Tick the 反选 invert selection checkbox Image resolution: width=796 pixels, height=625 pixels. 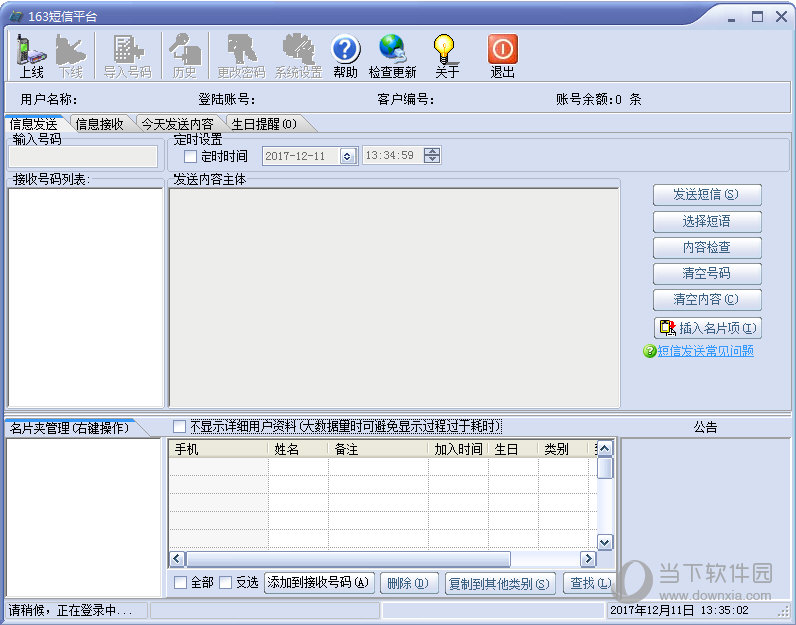pos(225,582)
